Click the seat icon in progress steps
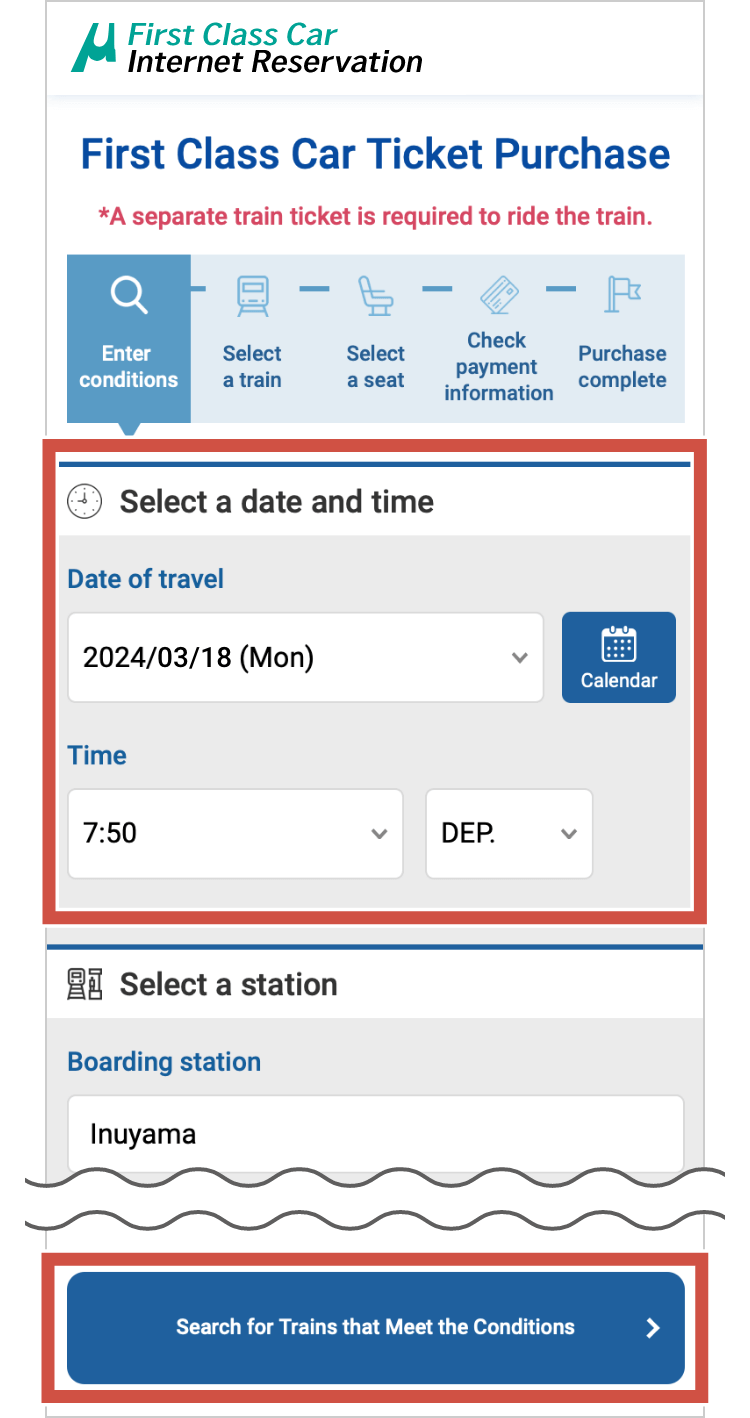Viewport: 750px width, 1418px height. [x=376, y=295]
